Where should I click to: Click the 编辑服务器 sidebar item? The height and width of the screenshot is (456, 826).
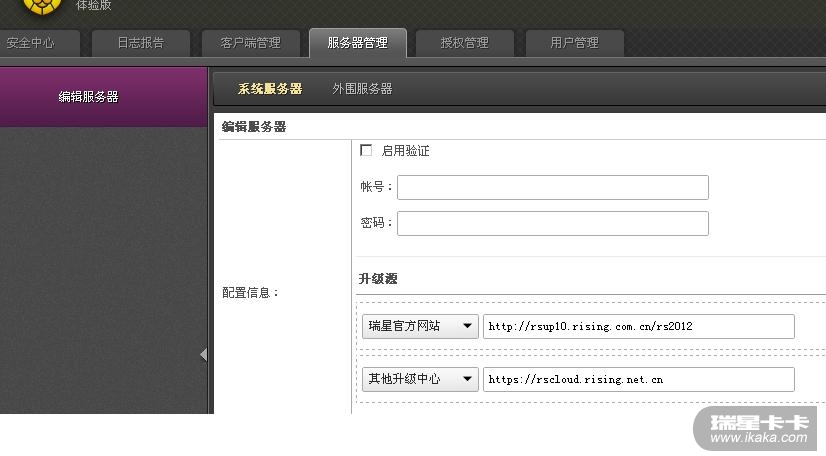[104, 97]
